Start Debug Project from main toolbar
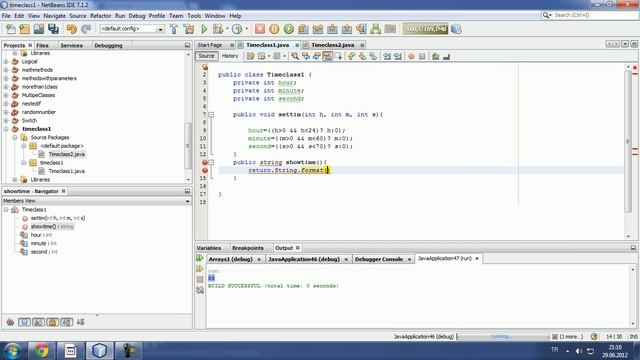Screen dimensions: 640x360 (218, 29)
